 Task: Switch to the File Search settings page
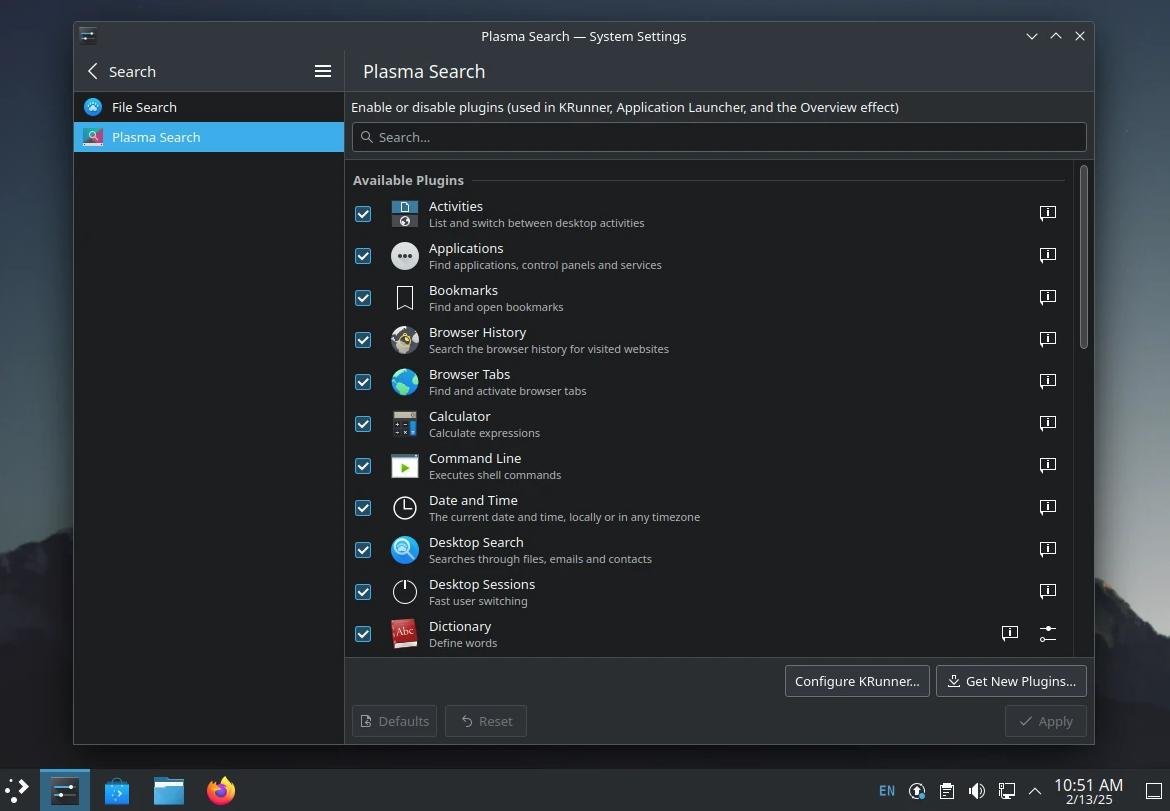144,107
